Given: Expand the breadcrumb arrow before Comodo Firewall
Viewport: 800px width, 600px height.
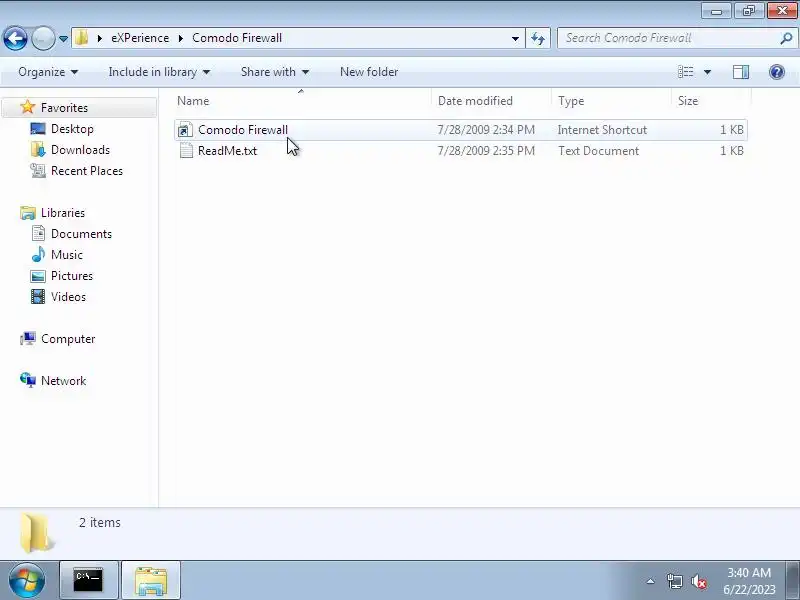Looking at the screenshot, I should pos(181,38).
